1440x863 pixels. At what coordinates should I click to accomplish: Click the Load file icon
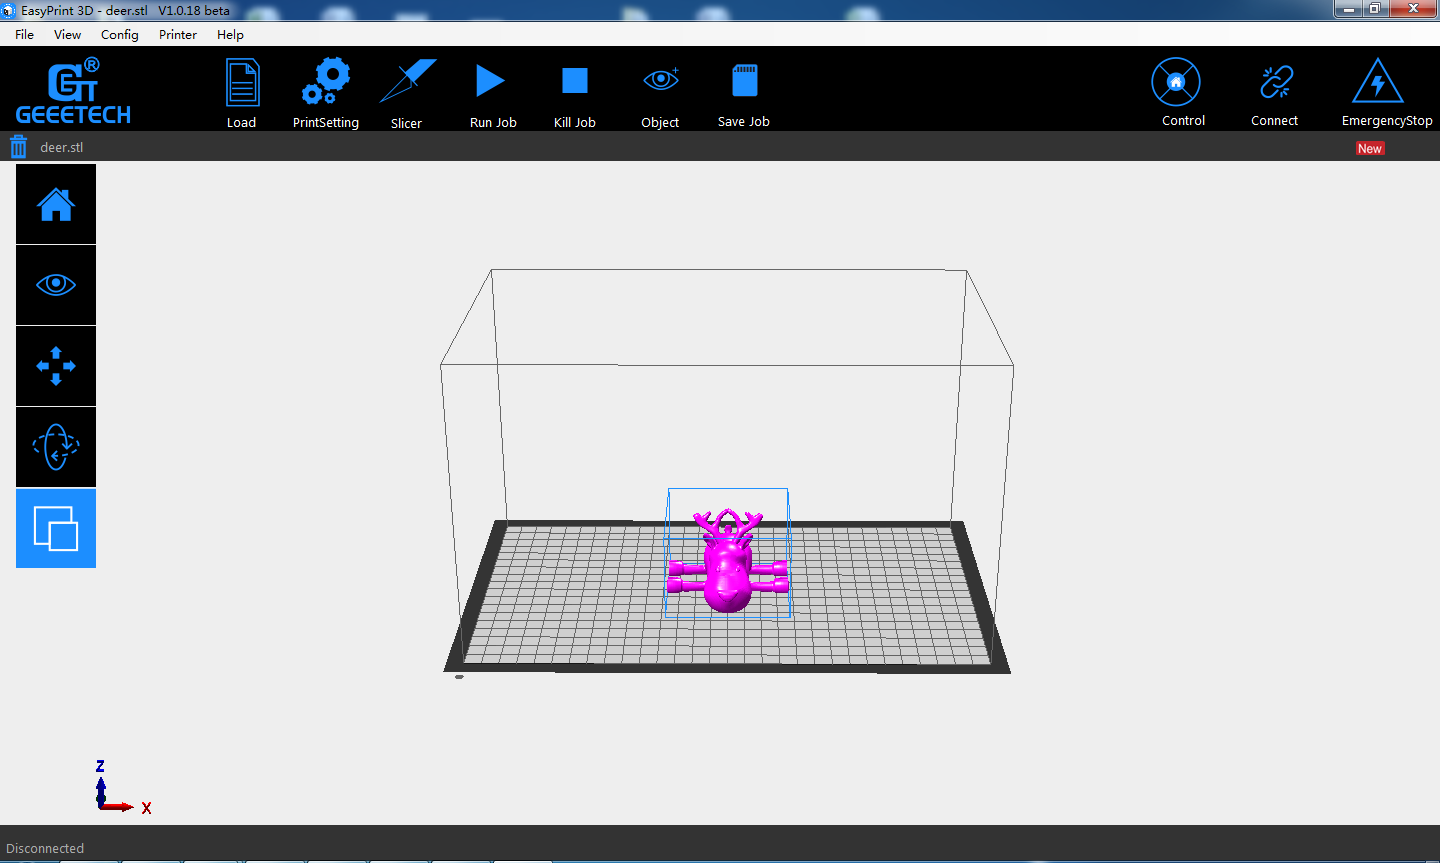242,84
